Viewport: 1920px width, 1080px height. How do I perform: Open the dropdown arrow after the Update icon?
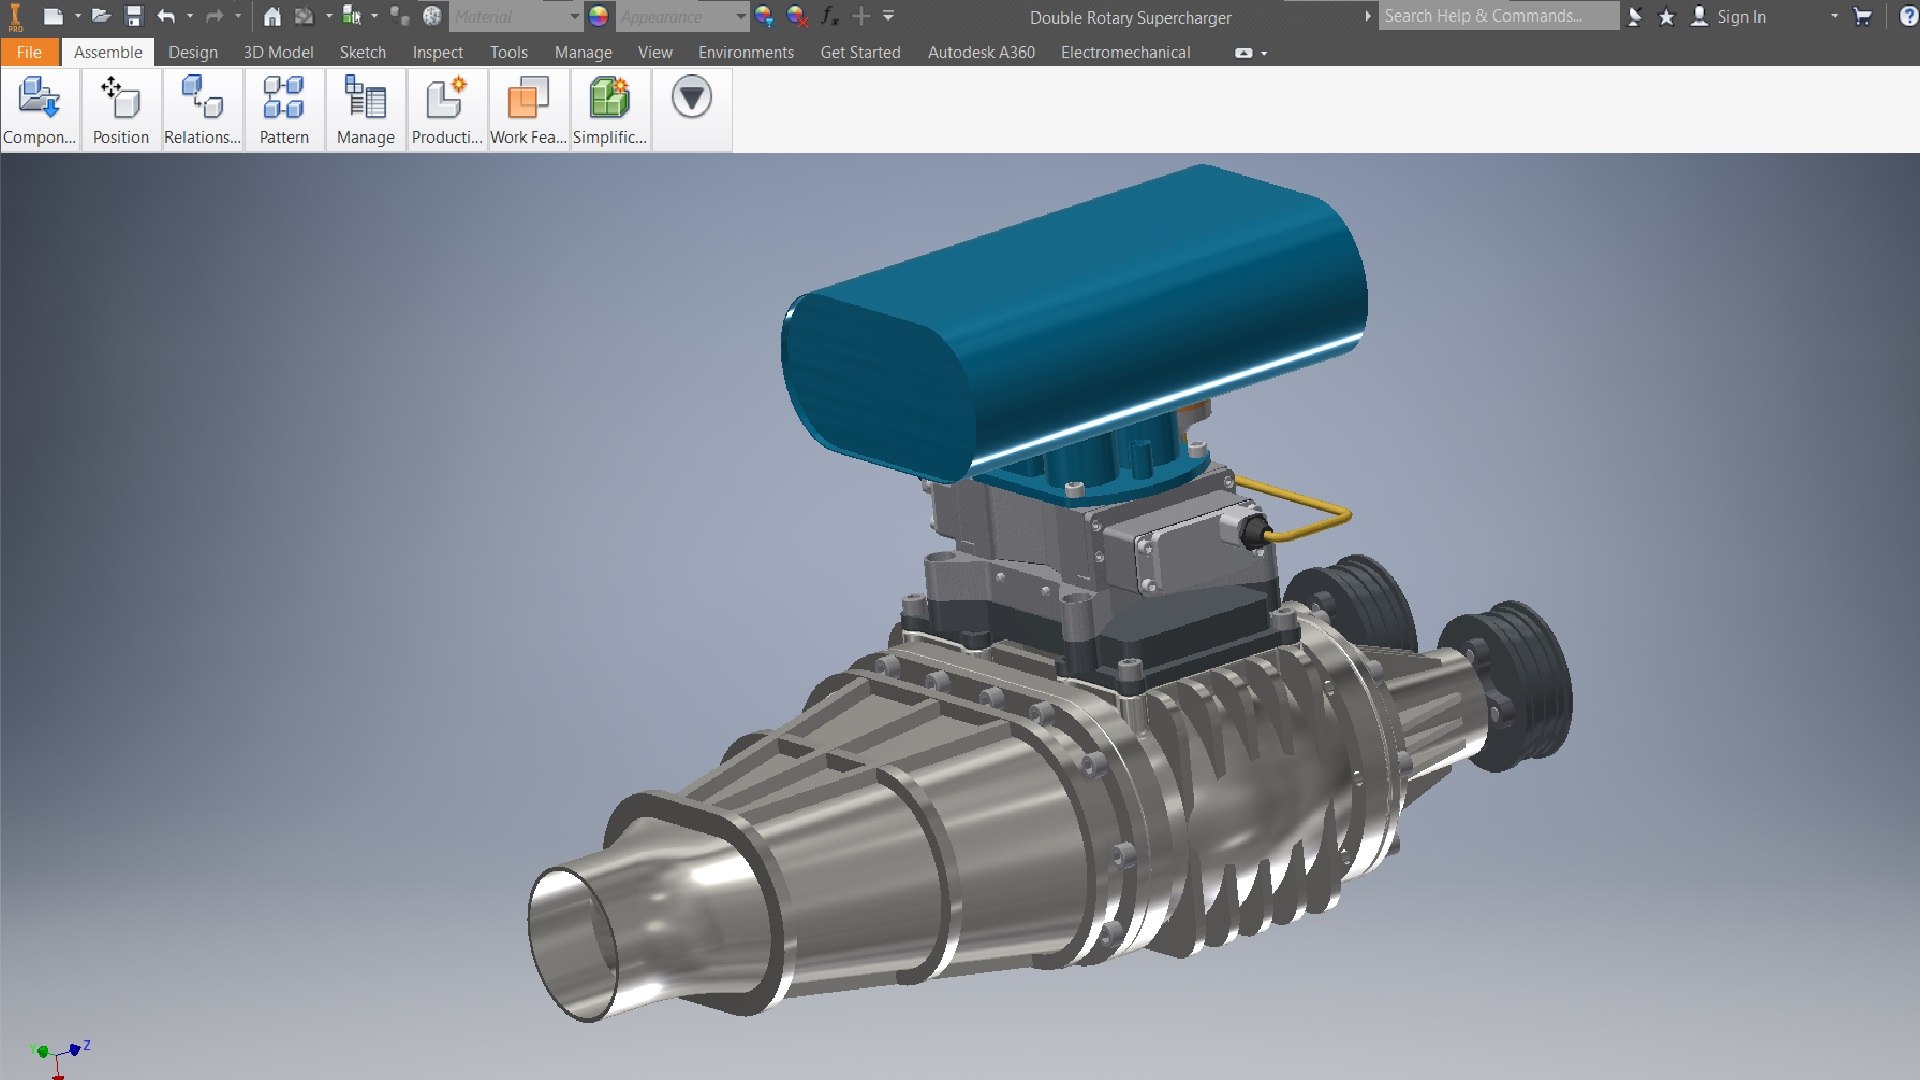[329, 16]
